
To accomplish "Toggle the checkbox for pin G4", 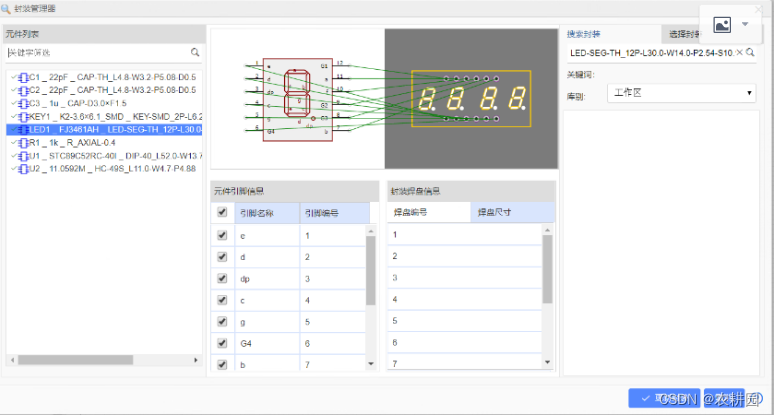I will click(222, 342).
